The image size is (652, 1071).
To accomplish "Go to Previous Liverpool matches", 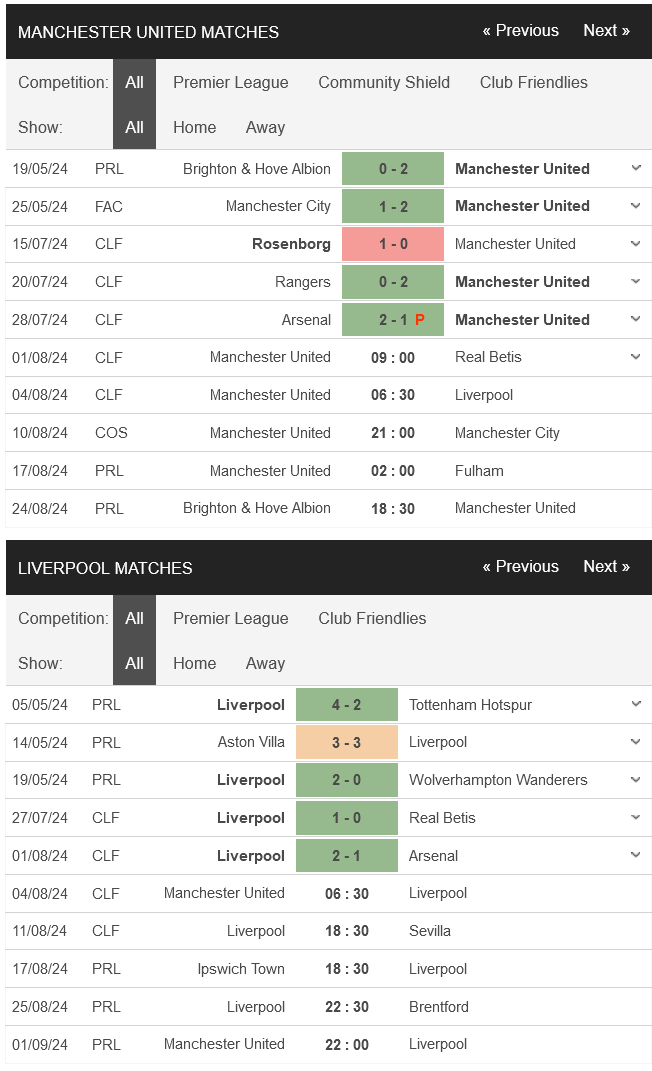I will tap(520, 567).
